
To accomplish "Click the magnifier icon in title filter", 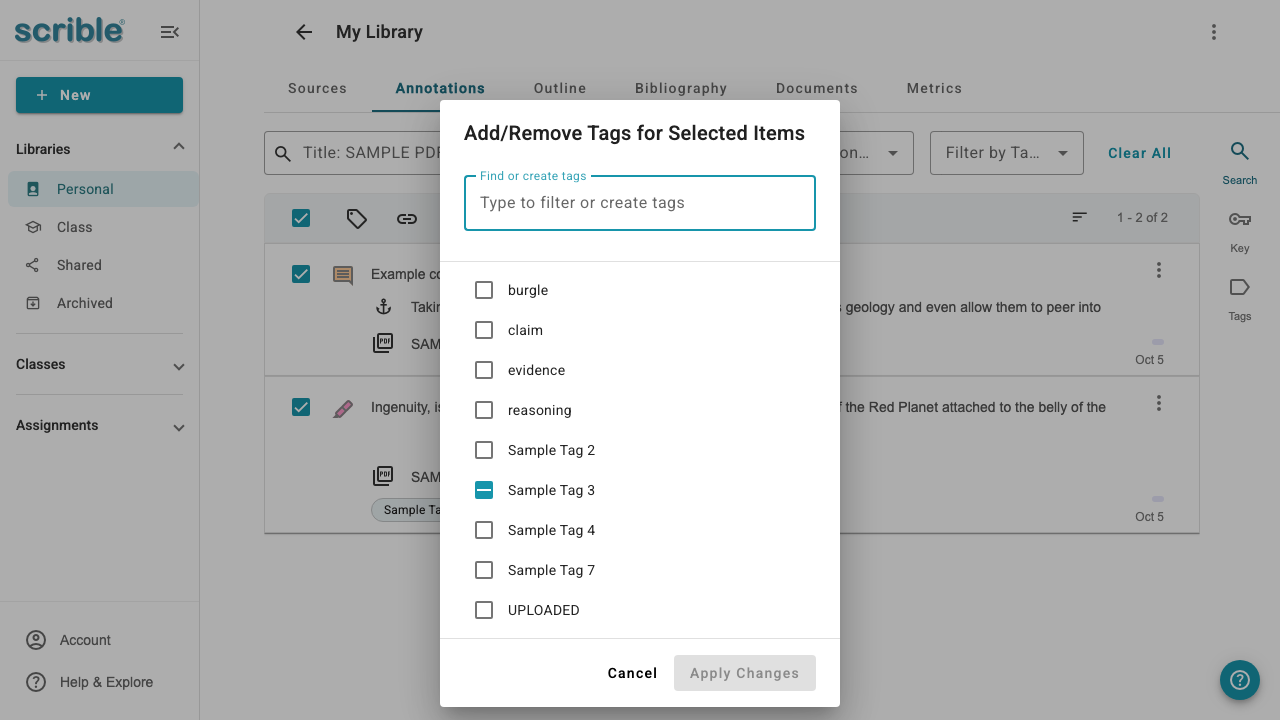I will tap(284, 153).
